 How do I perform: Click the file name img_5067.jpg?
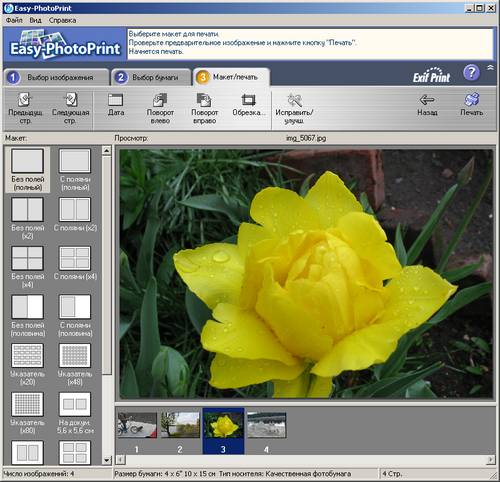click(x=306, y=138)
